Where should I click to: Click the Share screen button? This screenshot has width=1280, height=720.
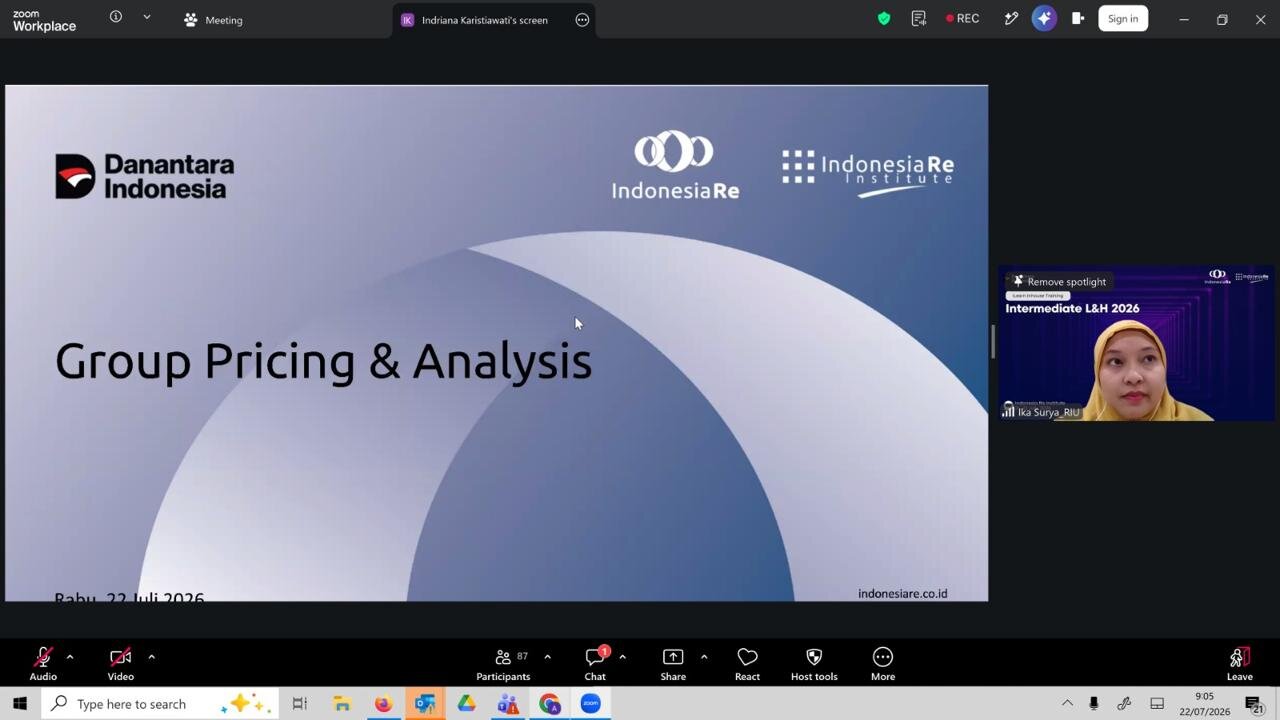(x=673, y=663)
